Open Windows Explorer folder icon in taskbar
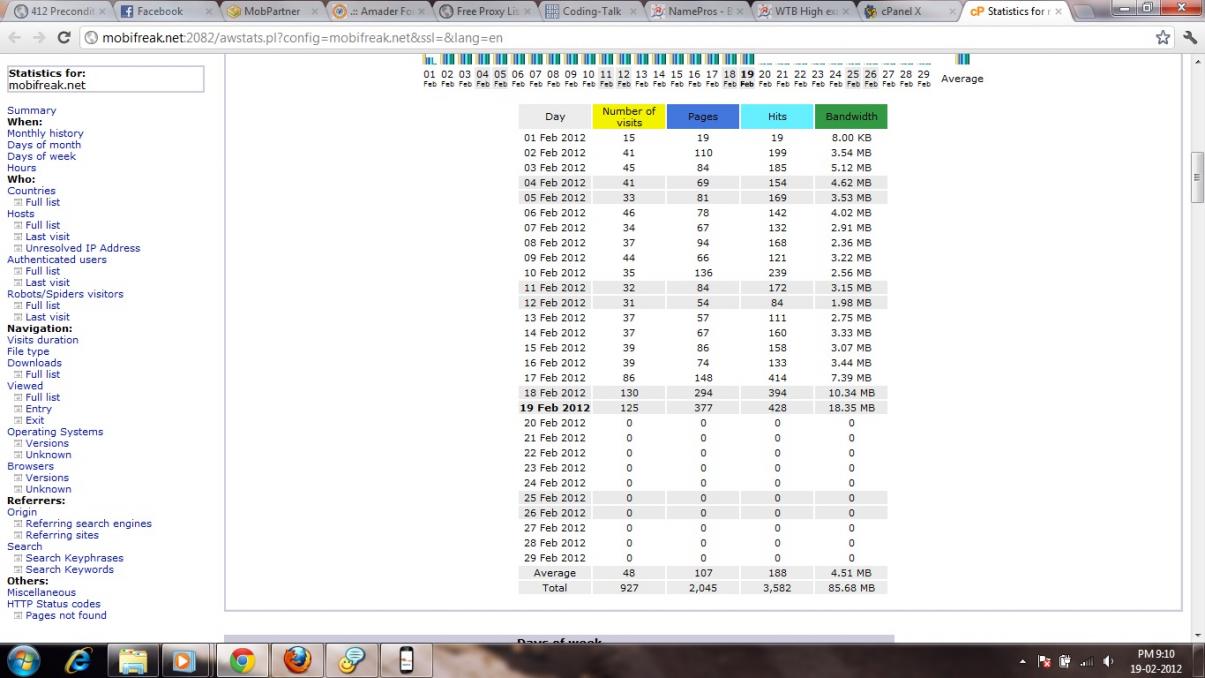 coord(133,661)
